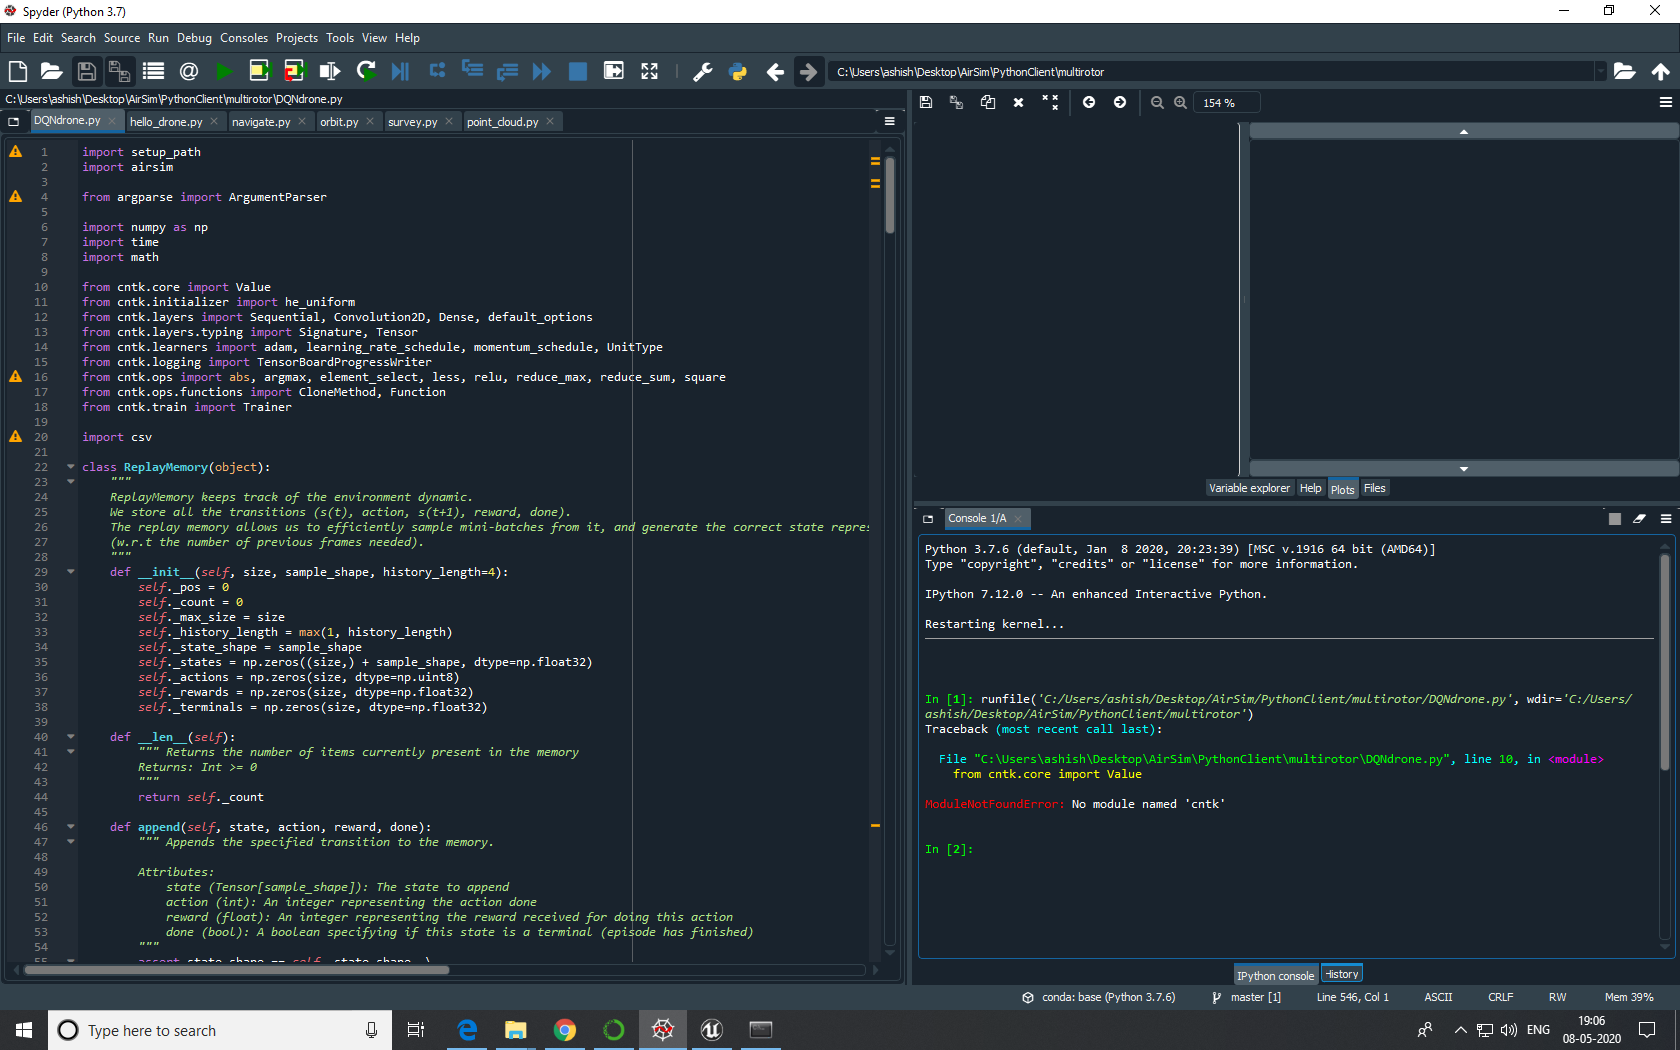Screen dimensions: 1680x1050
Task: Toggle fullscreen mode
Action: [x=649, y=71]
